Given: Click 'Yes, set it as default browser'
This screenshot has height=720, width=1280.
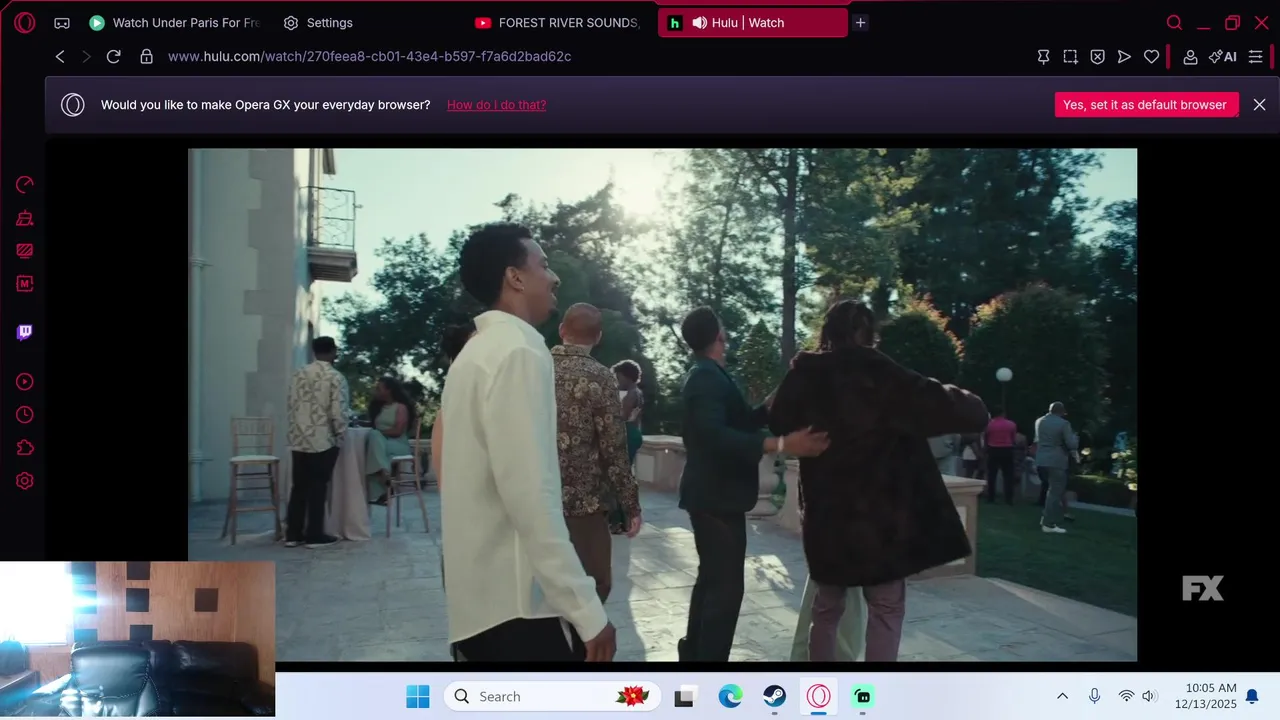Looking at the screenshot, I should (x=1146, y=105).
